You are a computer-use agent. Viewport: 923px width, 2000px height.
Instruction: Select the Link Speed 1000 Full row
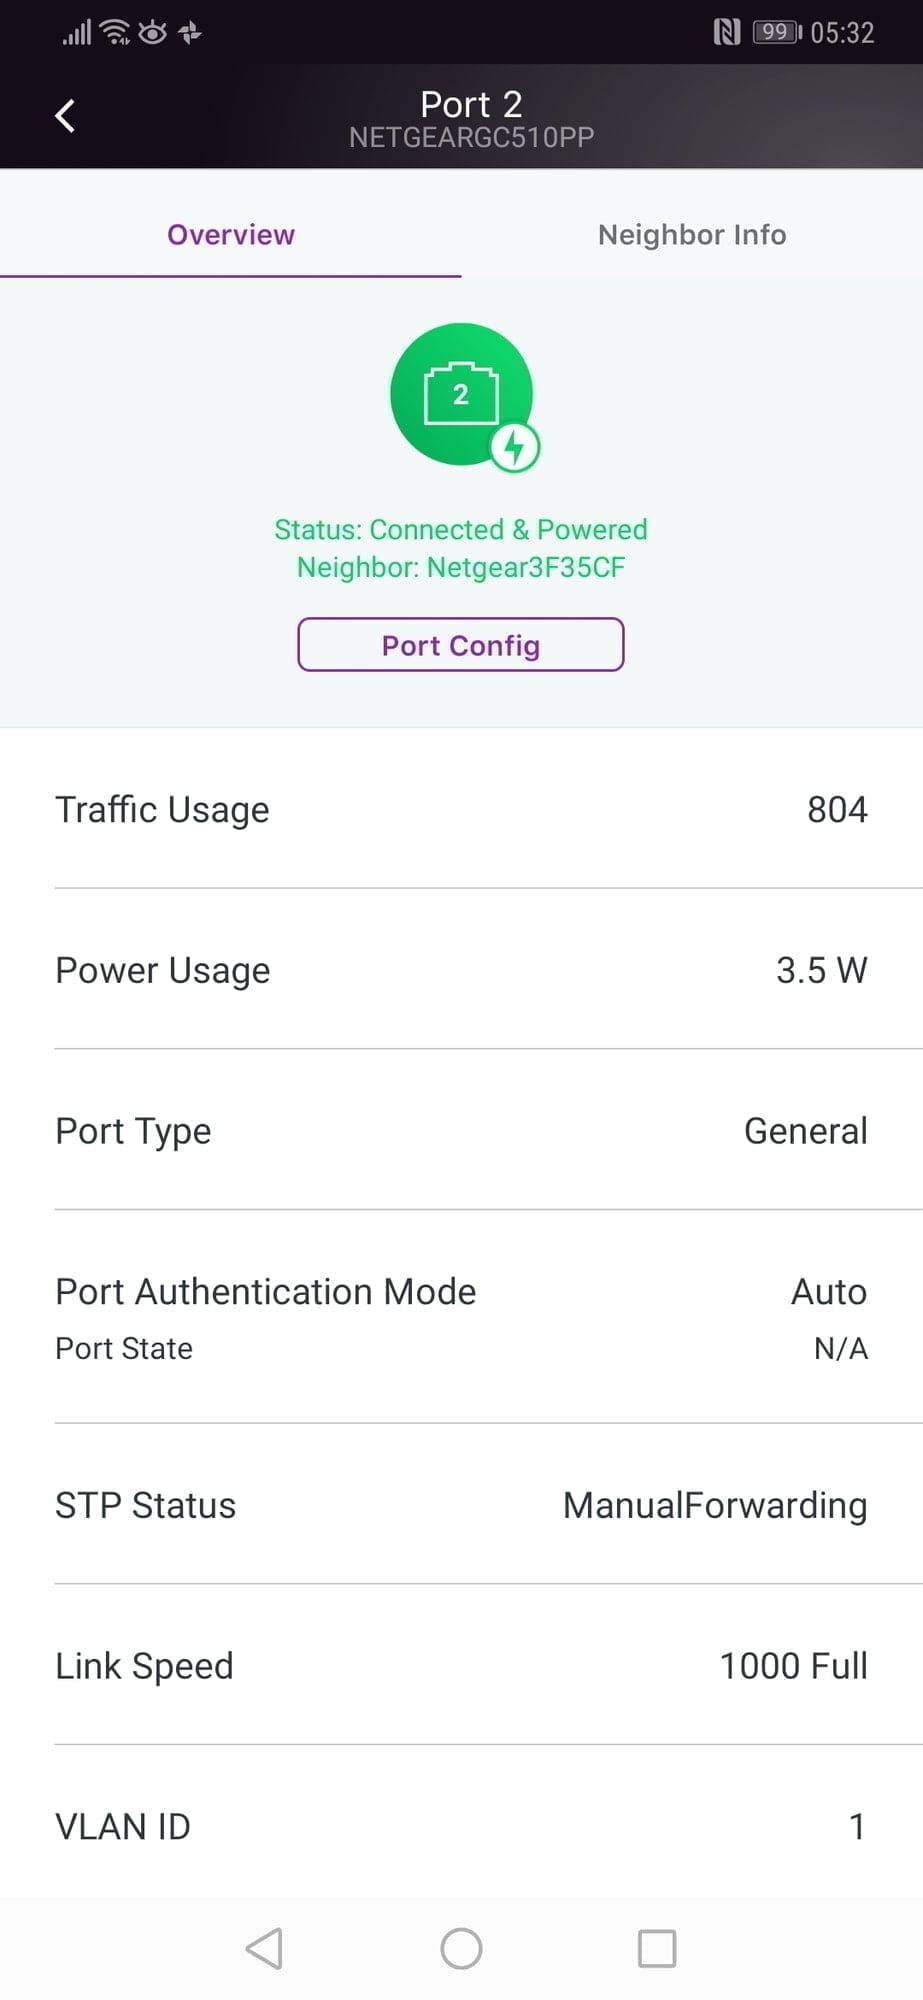coord(461,1666)
